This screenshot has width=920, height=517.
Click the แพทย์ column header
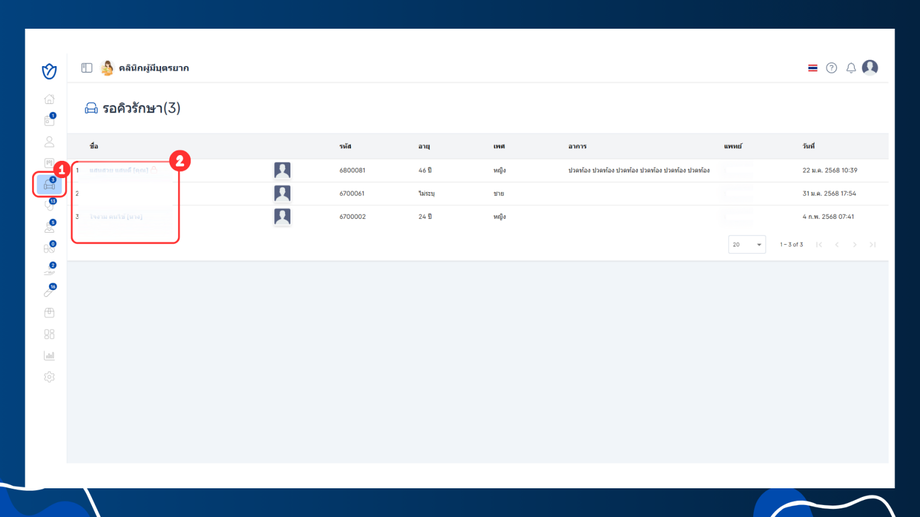click(x=733, y=146)
